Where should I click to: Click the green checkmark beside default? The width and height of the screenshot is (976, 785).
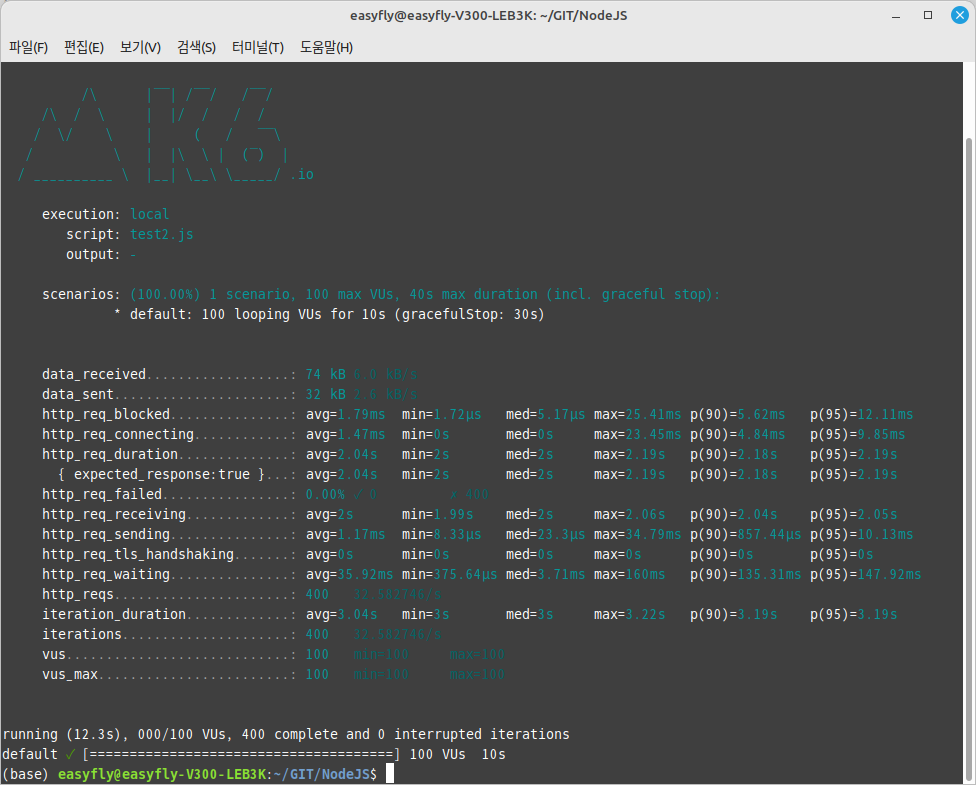click(x=70, y=754)
